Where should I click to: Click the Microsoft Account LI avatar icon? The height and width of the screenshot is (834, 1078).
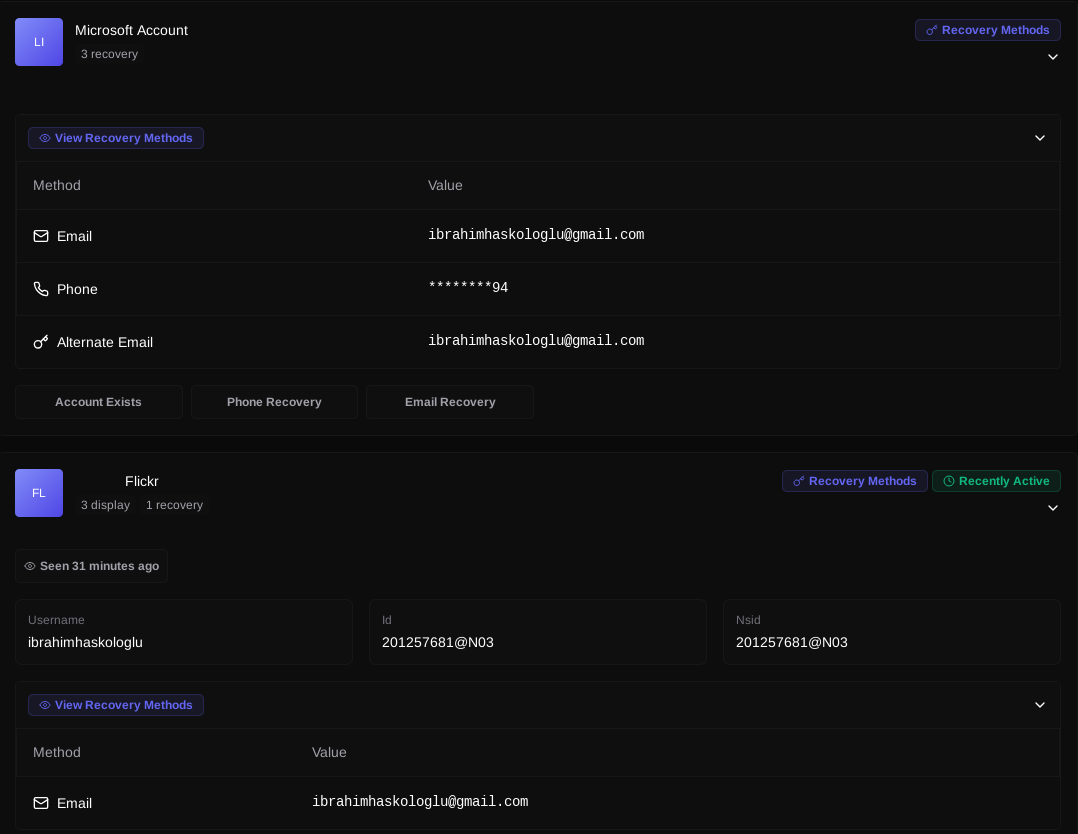coord(39,42)
